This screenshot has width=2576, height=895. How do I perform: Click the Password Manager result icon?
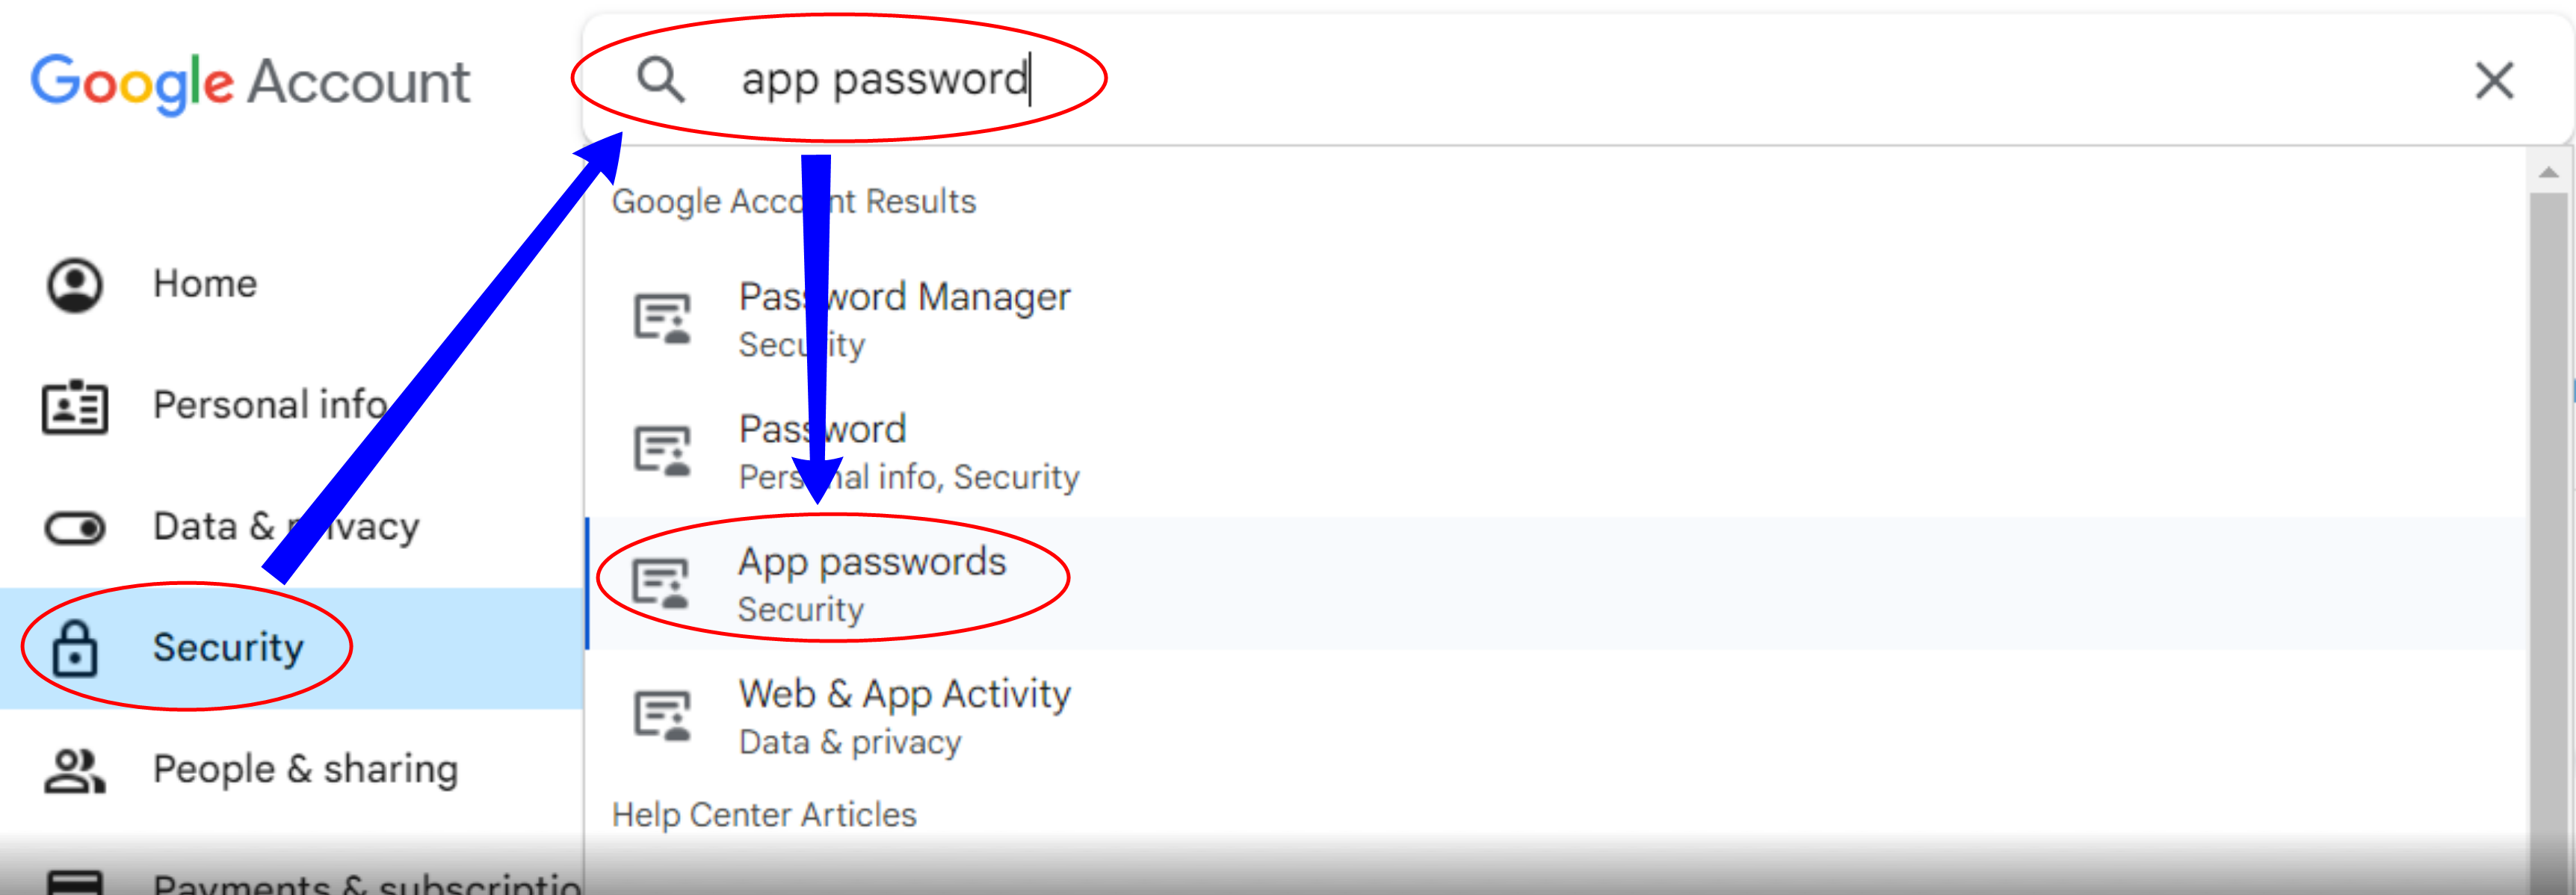pyautogui.click(x=663, y=318)
